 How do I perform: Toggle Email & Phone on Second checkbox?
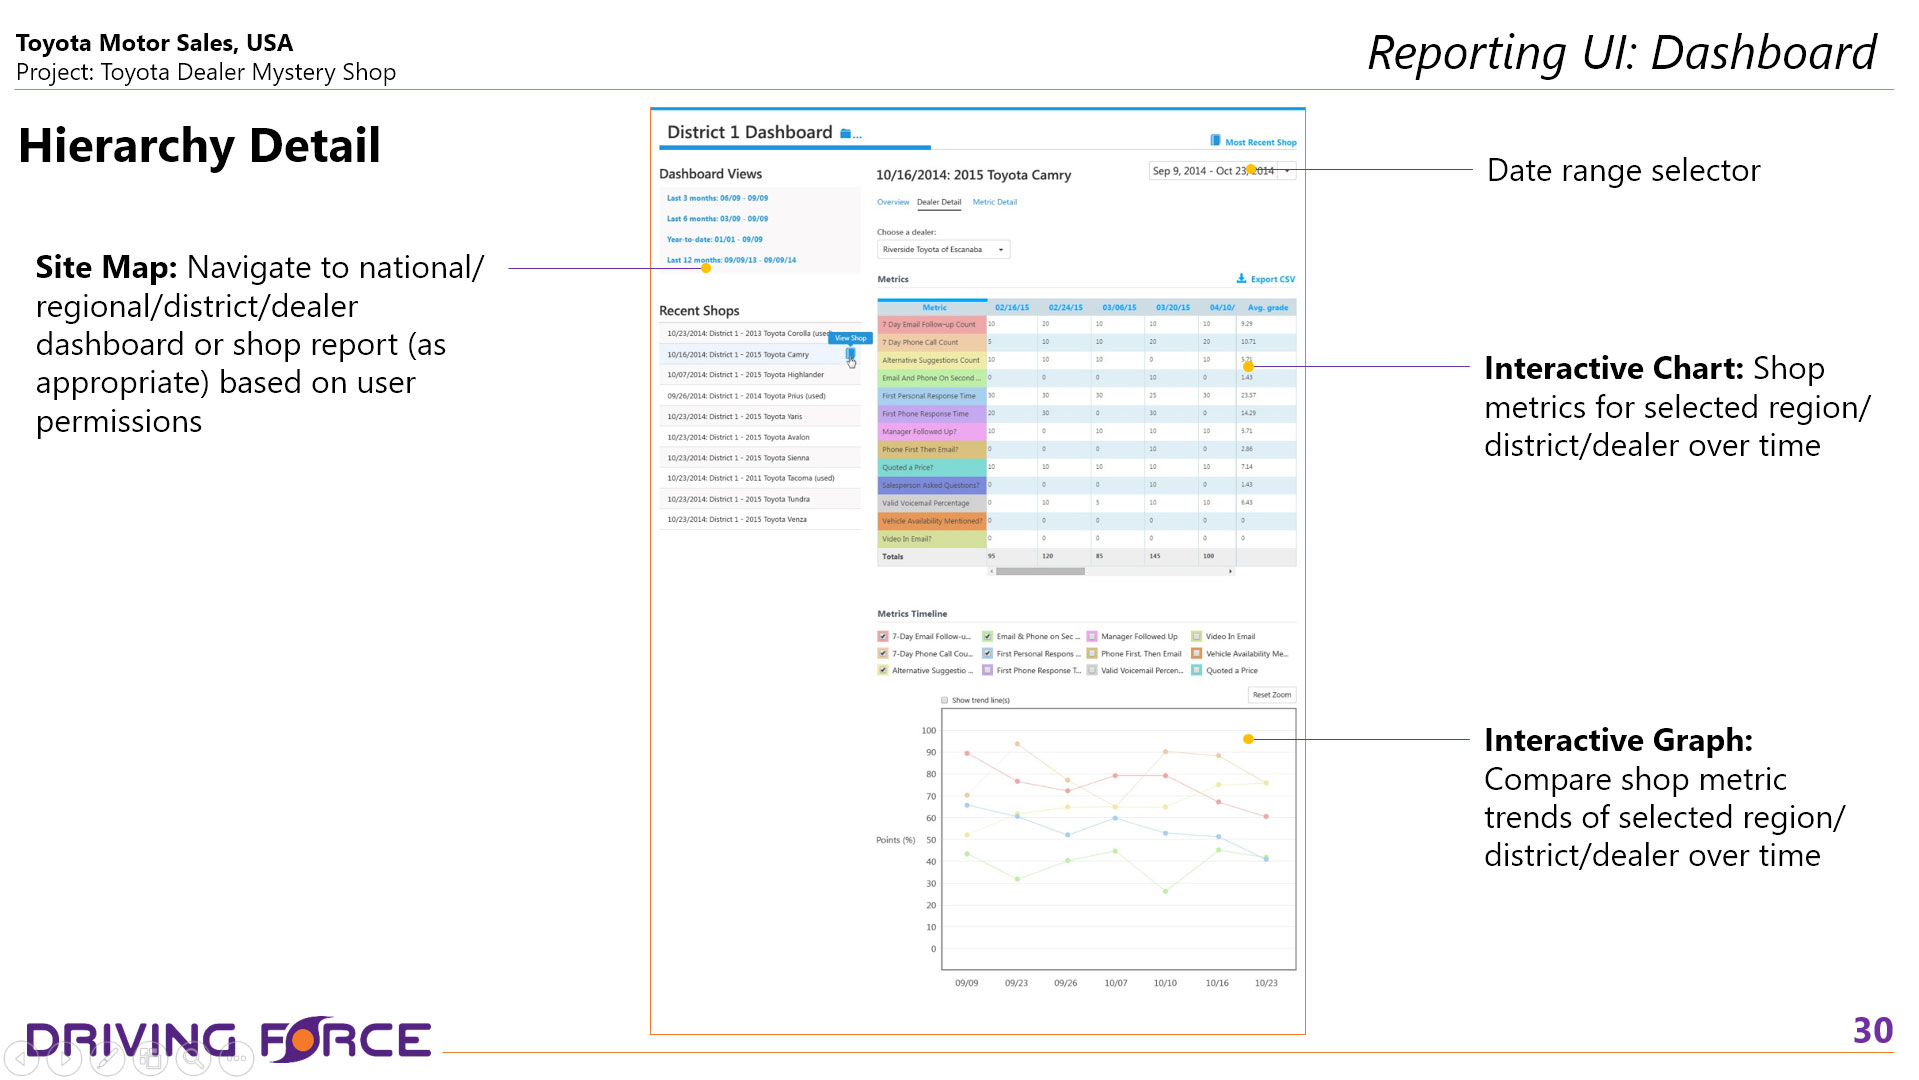[988, 637]
